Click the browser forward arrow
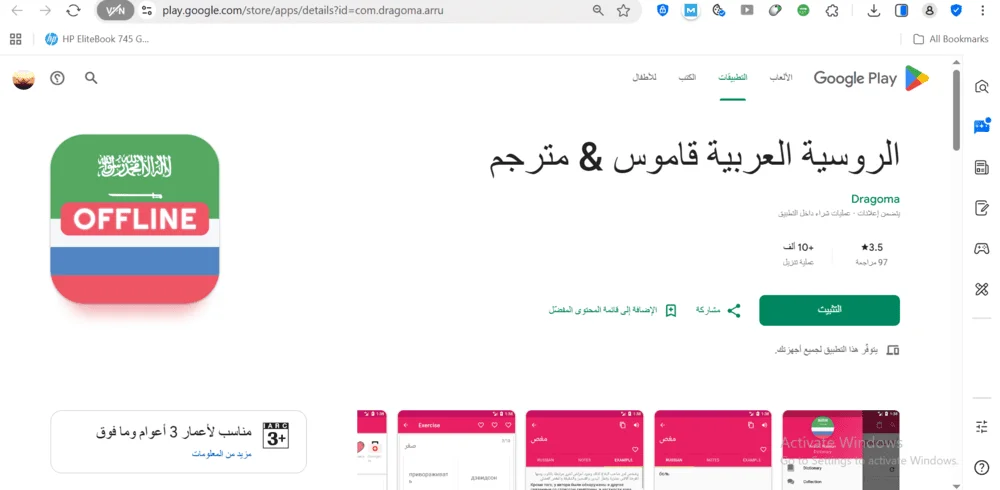Screen dimensions: 1000x490 coord(45,10)
